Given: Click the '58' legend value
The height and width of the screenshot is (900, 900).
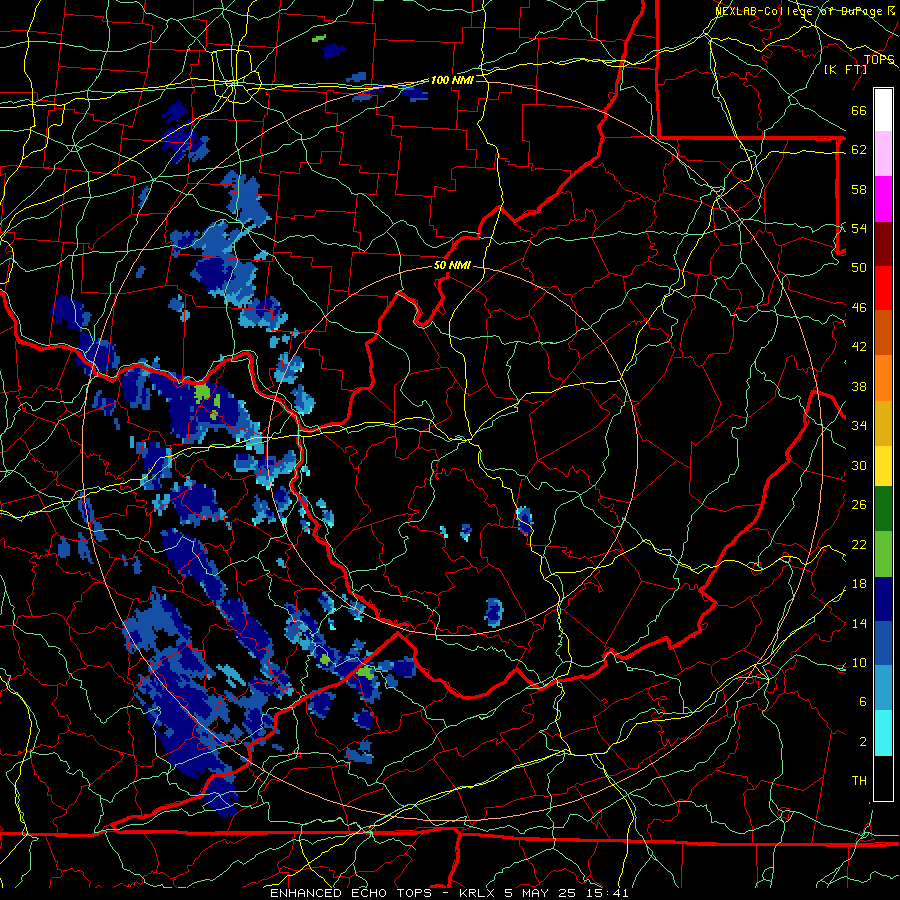Looking at the screenshot, I should click(859, 189).
